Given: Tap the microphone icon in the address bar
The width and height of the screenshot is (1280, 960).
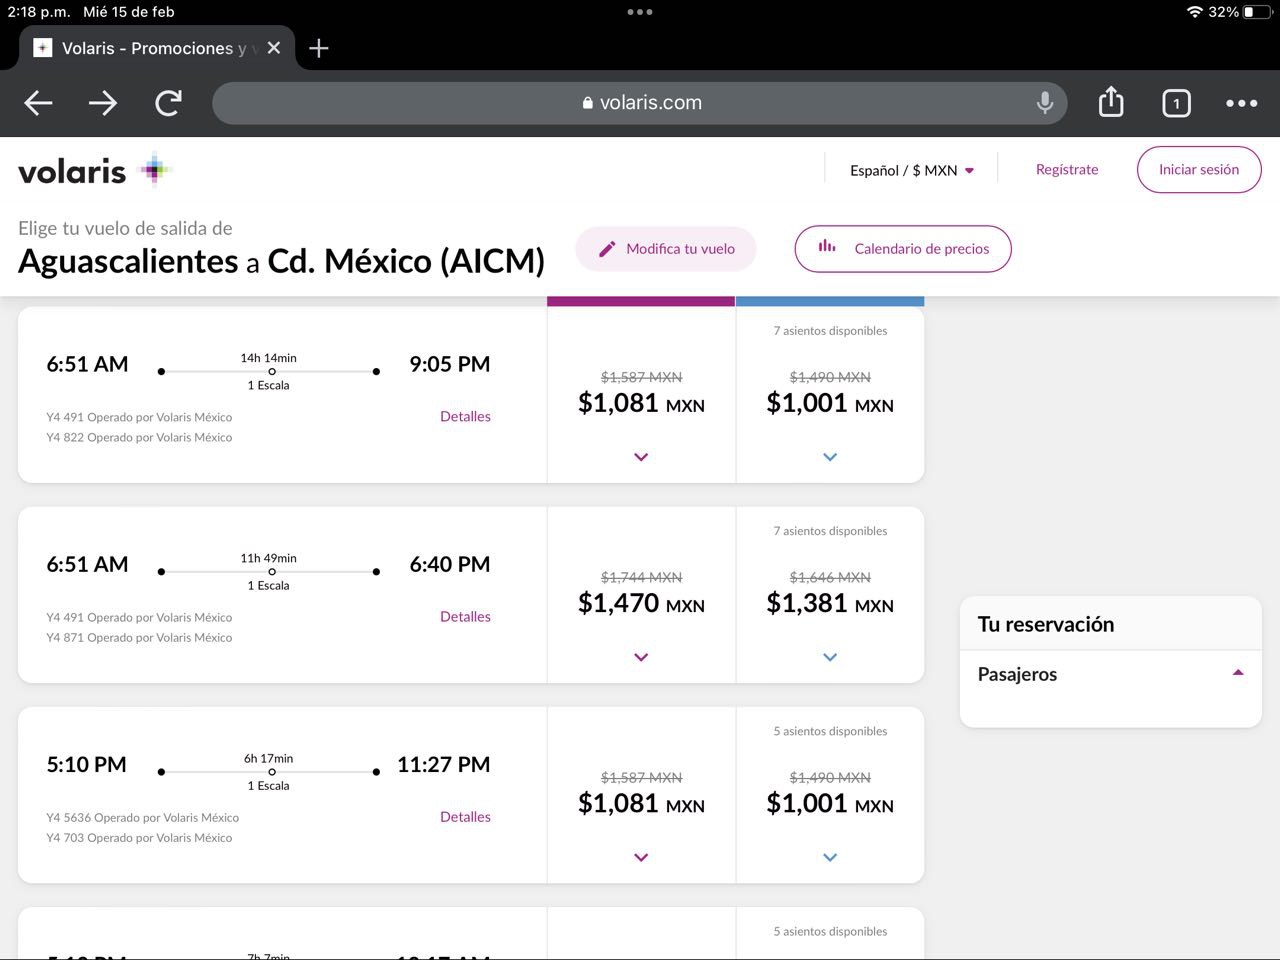Looking at the screenshot, I should (x=1045, y=103).
